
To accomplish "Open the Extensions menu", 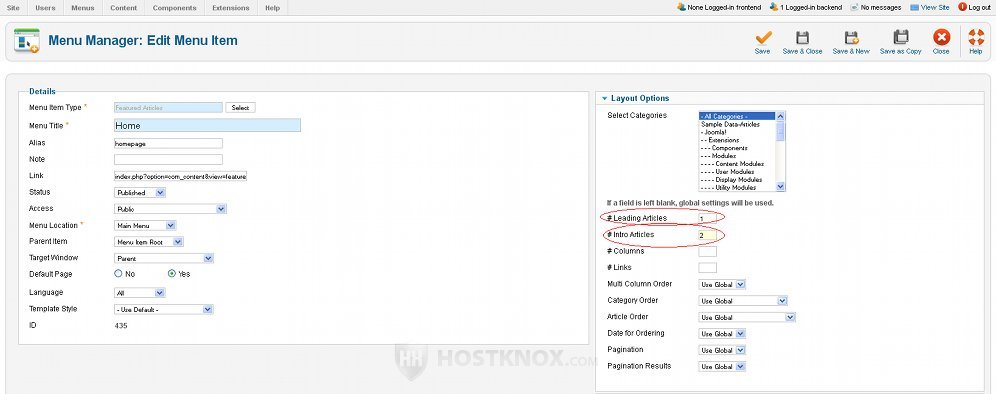I will coord(231,8).
